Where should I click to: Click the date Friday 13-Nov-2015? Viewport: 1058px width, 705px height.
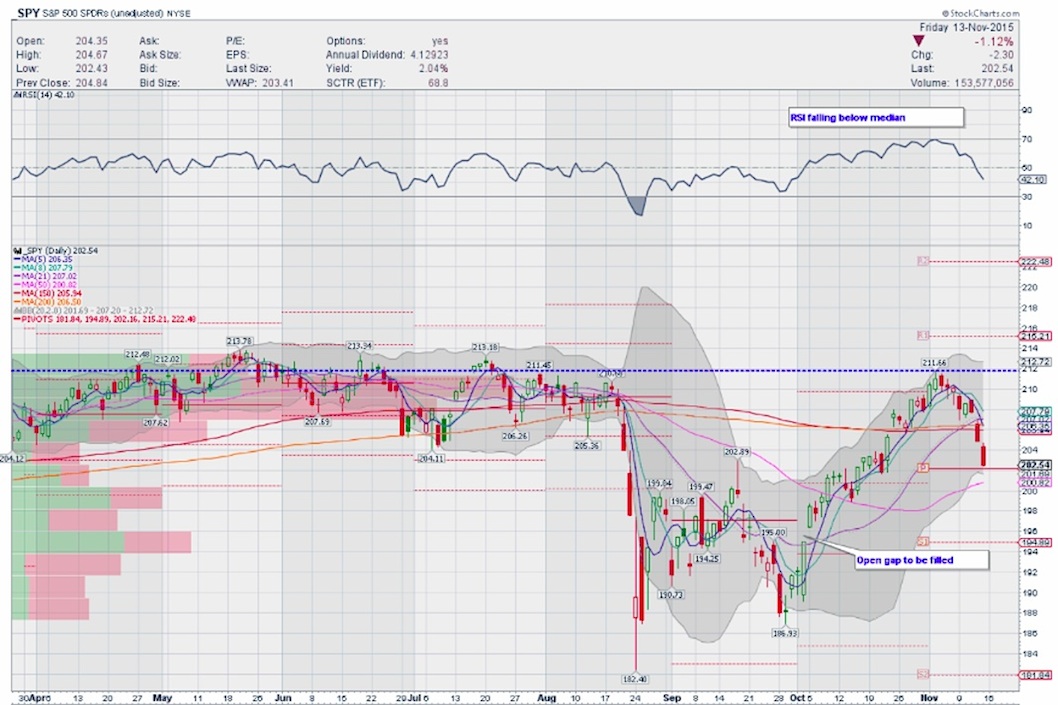966,28
